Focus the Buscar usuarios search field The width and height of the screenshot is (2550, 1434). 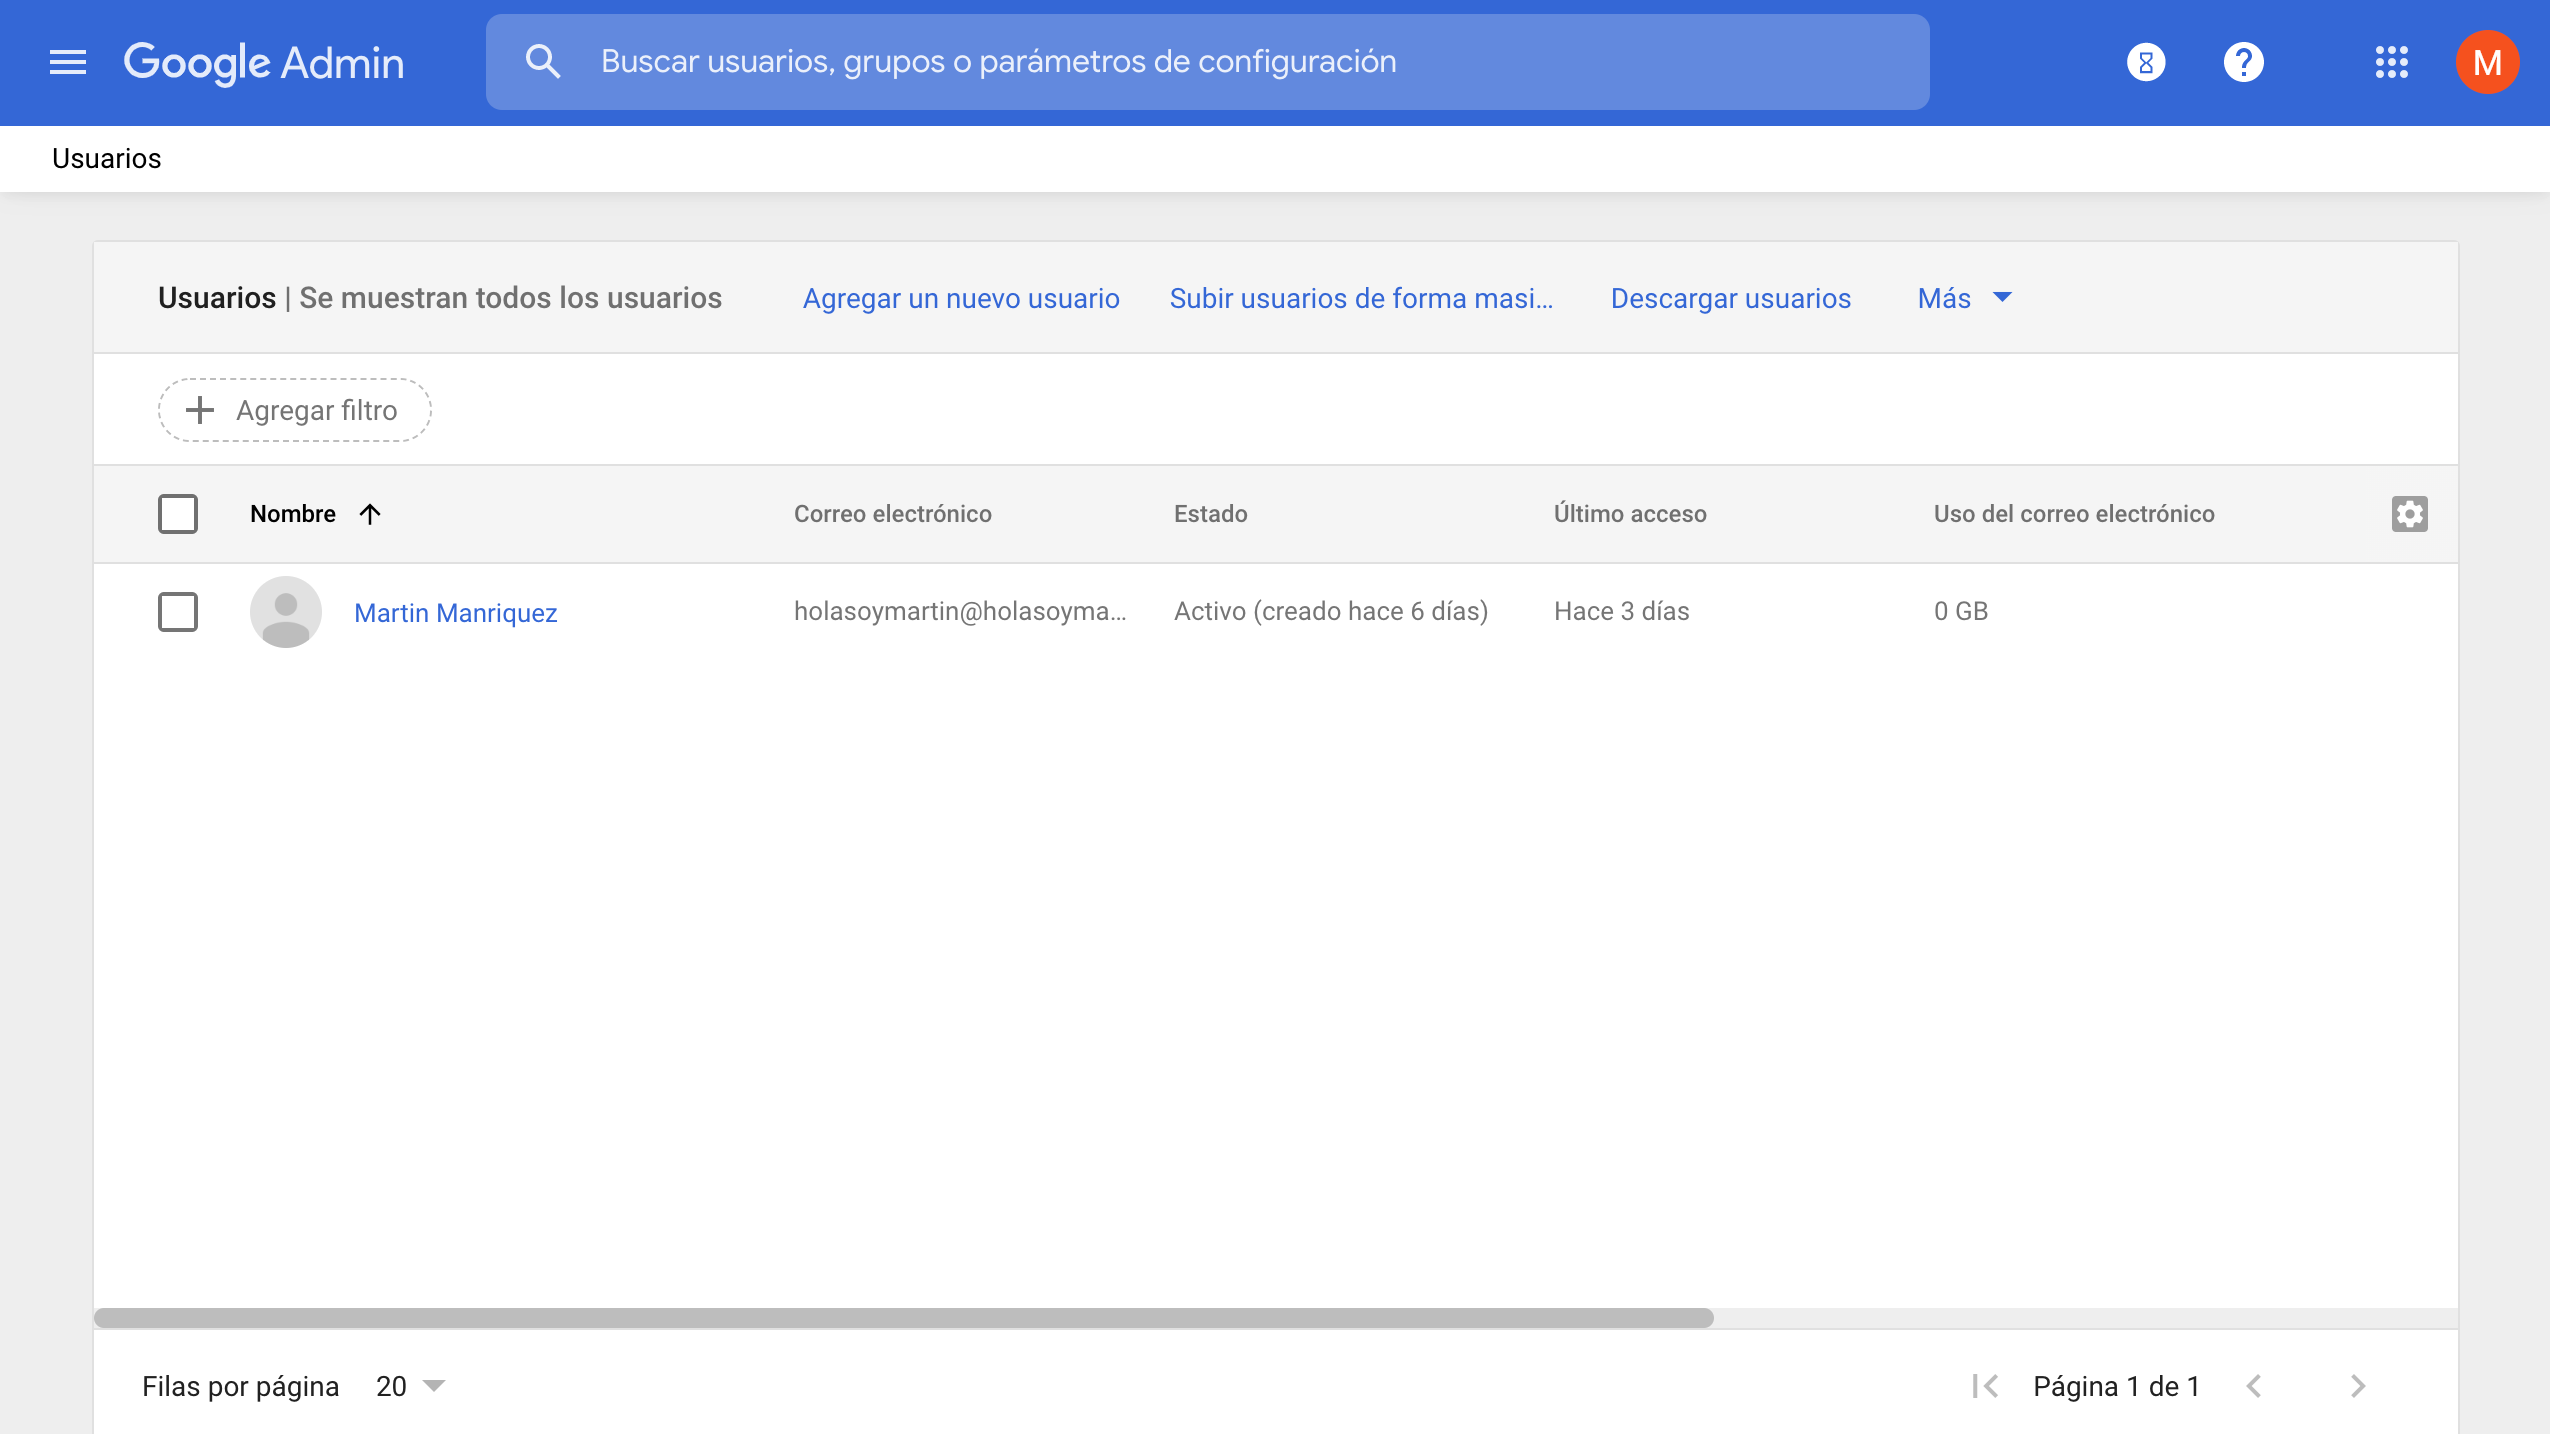point(1208,62)
